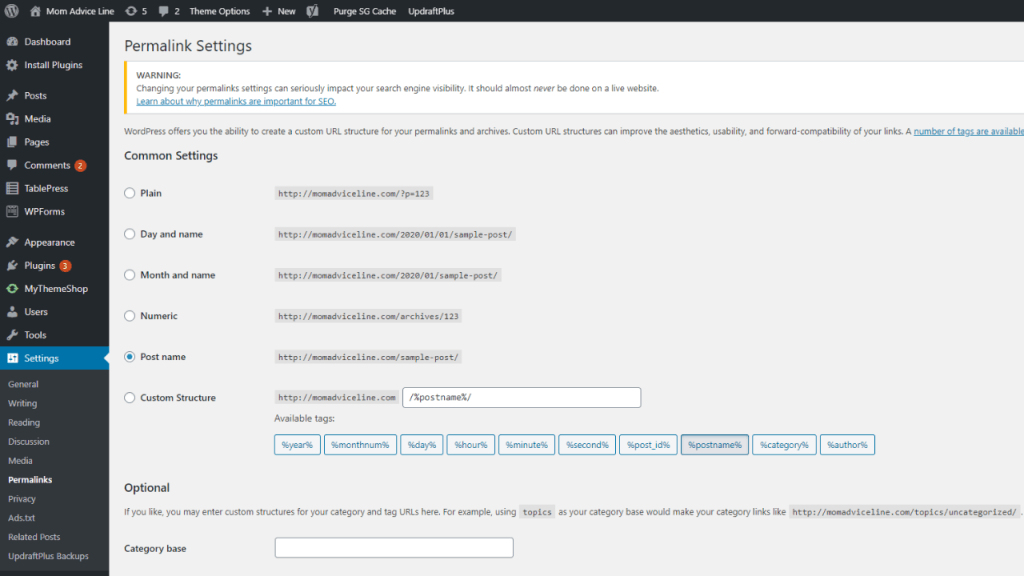Screen dimensions: 1024x576
Task: Click the WPForms icon
Action: [12, 212]
